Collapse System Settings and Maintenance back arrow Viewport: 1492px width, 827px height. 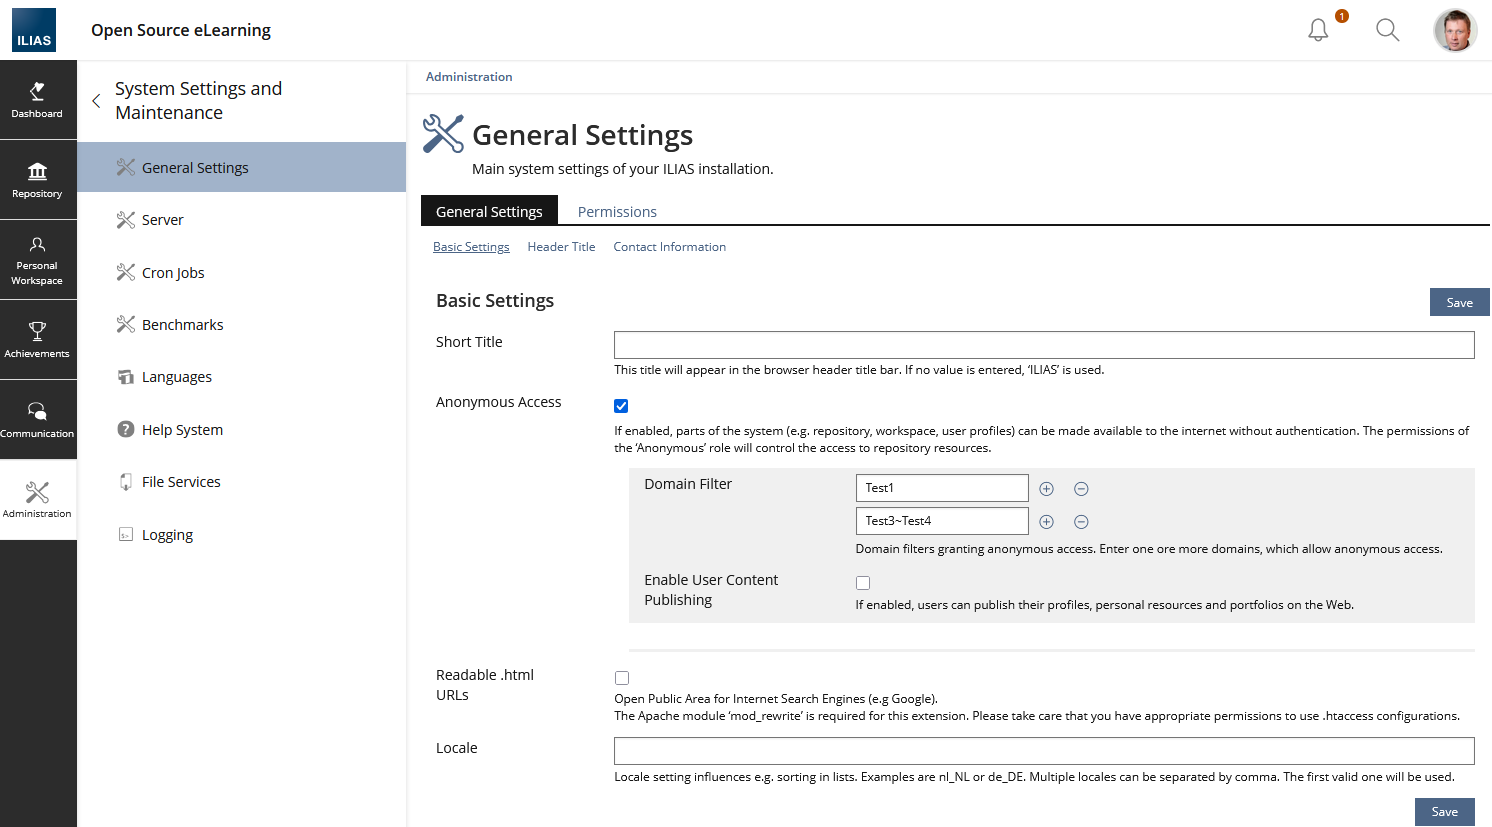(96, 101)
